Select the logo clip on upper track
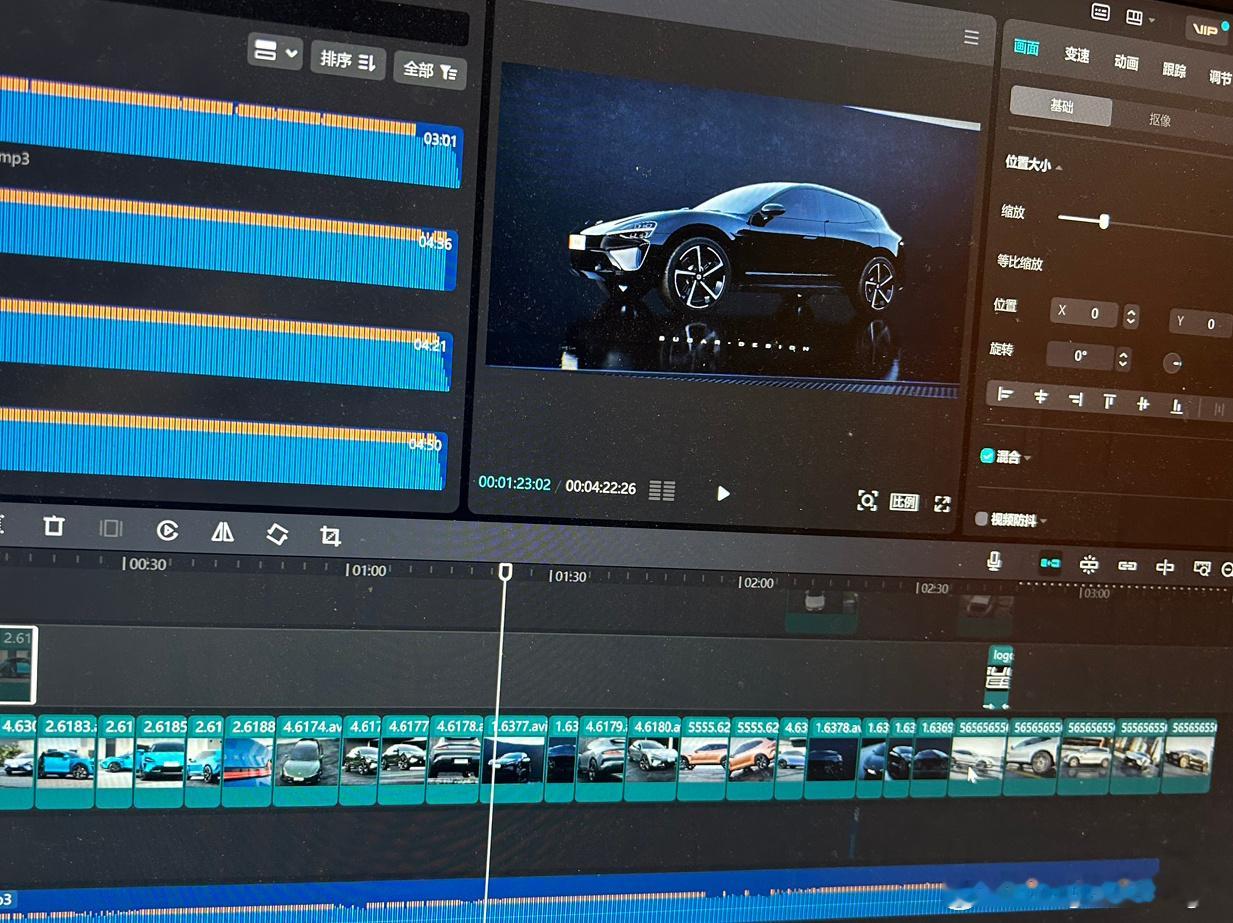Viewport: 1233px width, 923px height. (1000, 679)
